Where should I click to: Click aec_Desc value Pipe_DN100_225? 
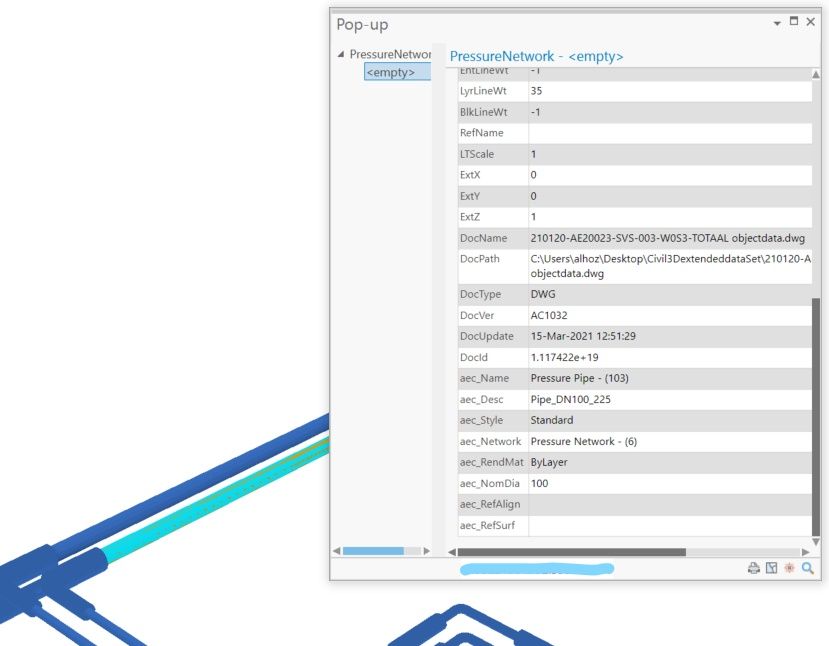570,399
